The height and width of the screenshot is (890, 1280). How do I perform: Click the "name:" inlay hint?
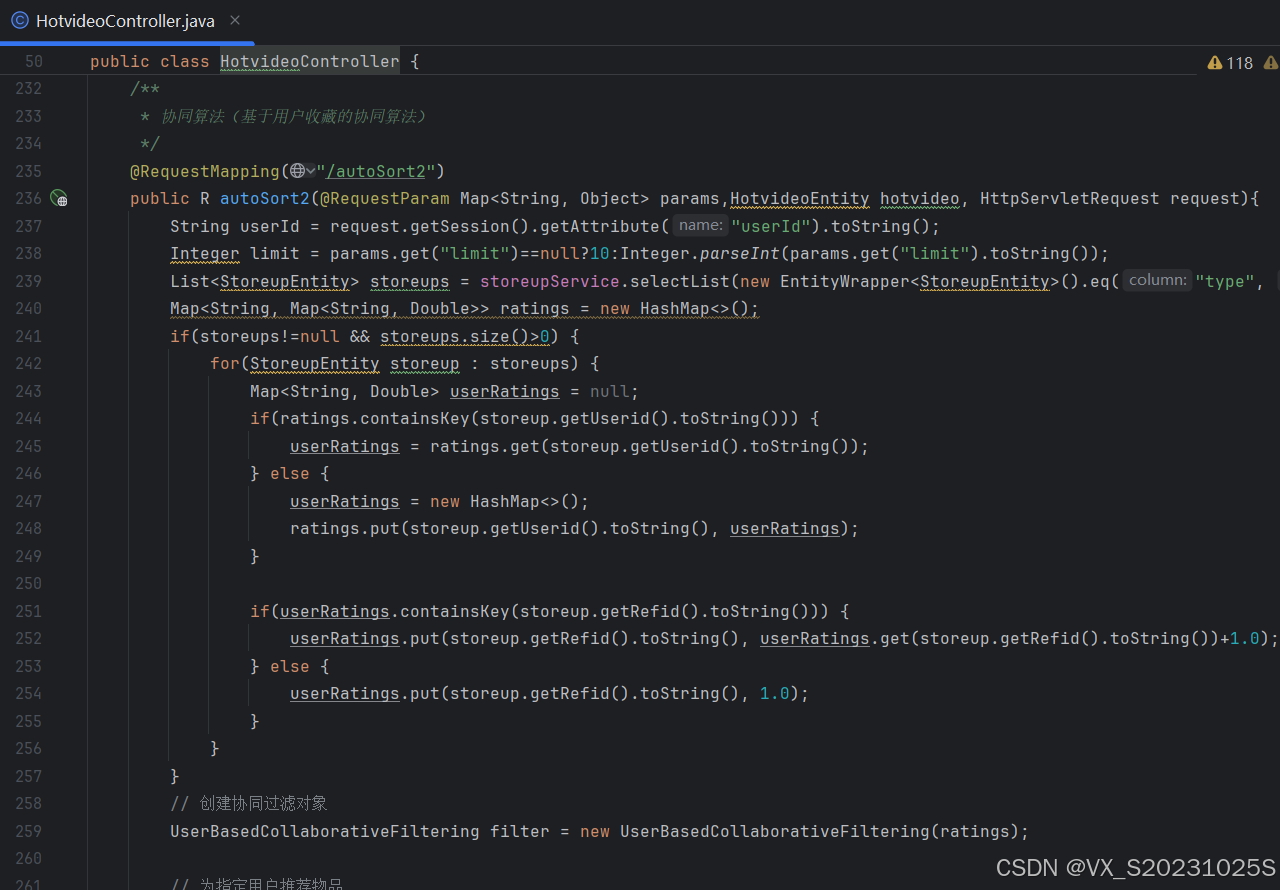700,226
